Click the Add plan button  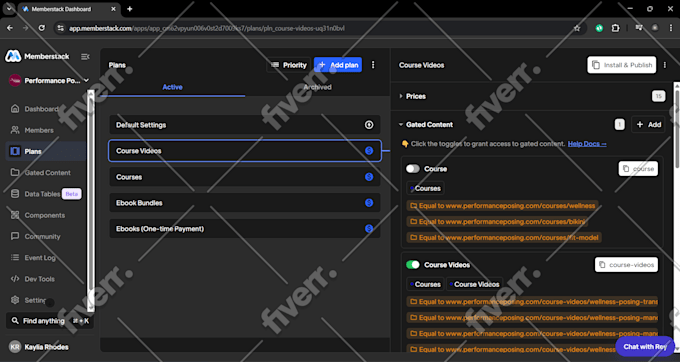[338, 65]
